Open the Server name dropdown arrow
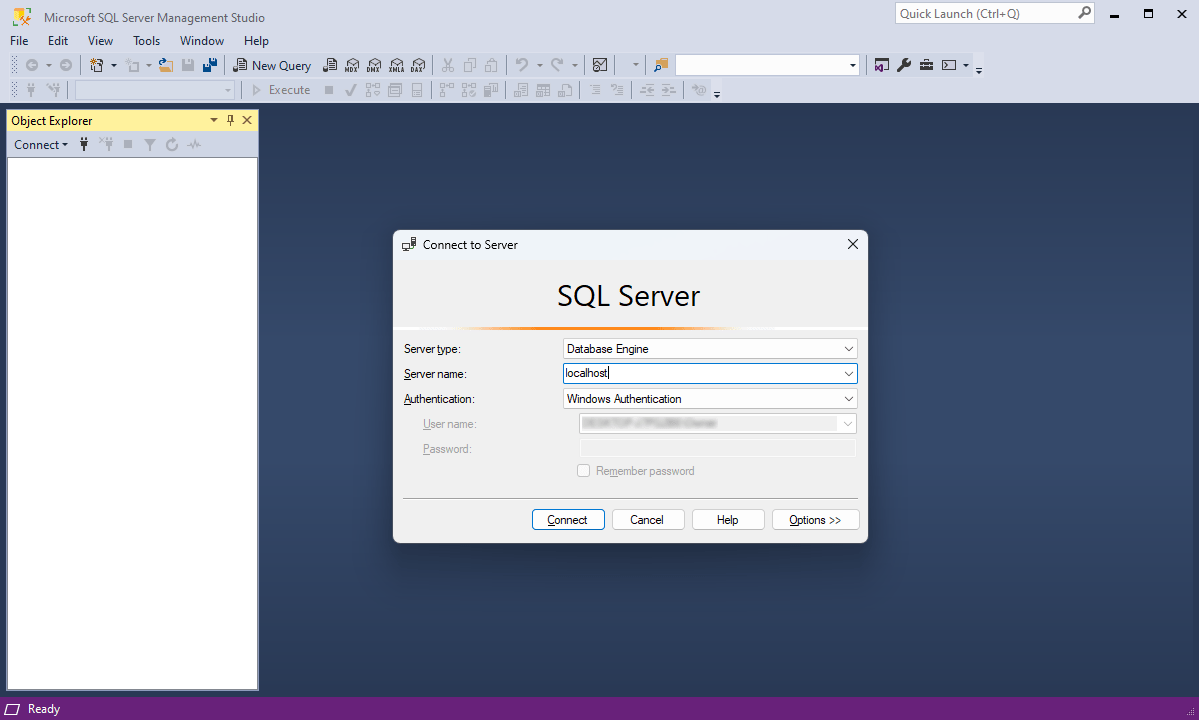Screen dimensions: 1199x720 tap(848, 374)
